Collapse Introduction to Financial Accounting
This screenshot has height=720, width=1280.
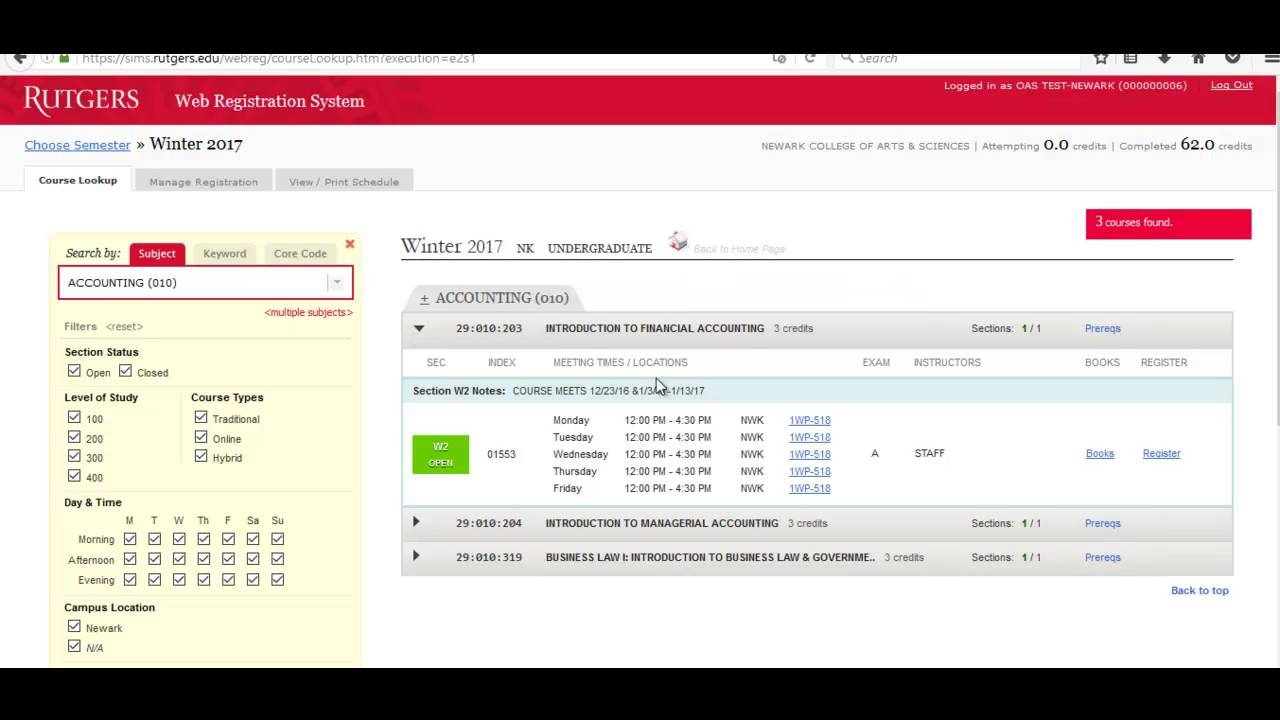click(418, 328)
